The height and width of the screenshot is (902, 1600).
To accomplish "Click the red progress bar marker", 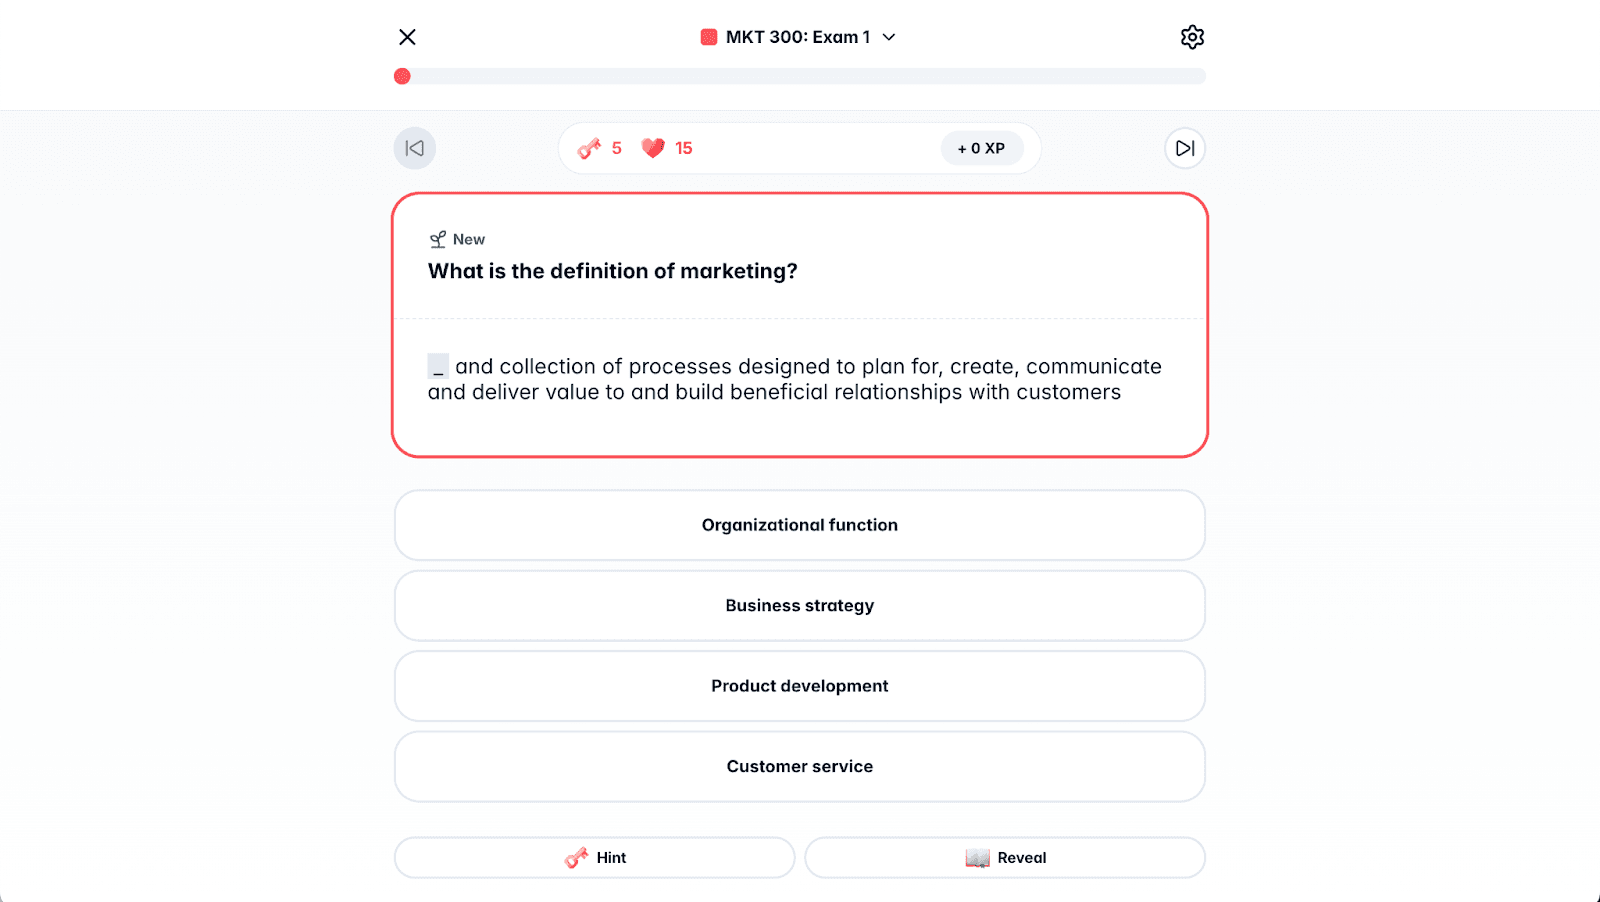I will [402, 76].
